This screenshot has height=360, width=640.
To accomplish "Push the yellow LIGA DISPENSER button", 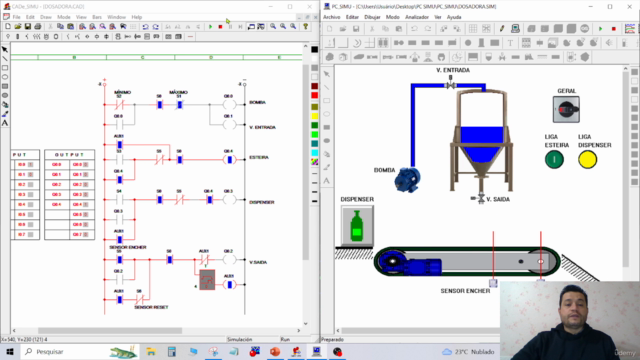I will pyautogui.click(x=587, y=159).
